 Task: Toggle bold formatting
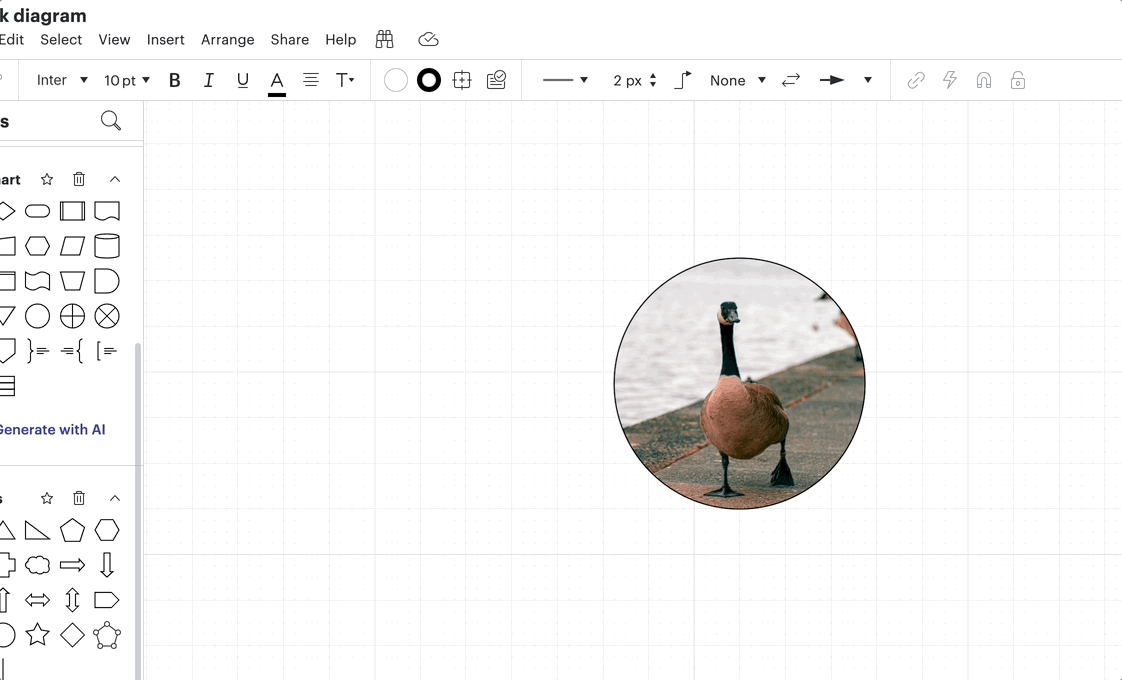coord(175,80)
